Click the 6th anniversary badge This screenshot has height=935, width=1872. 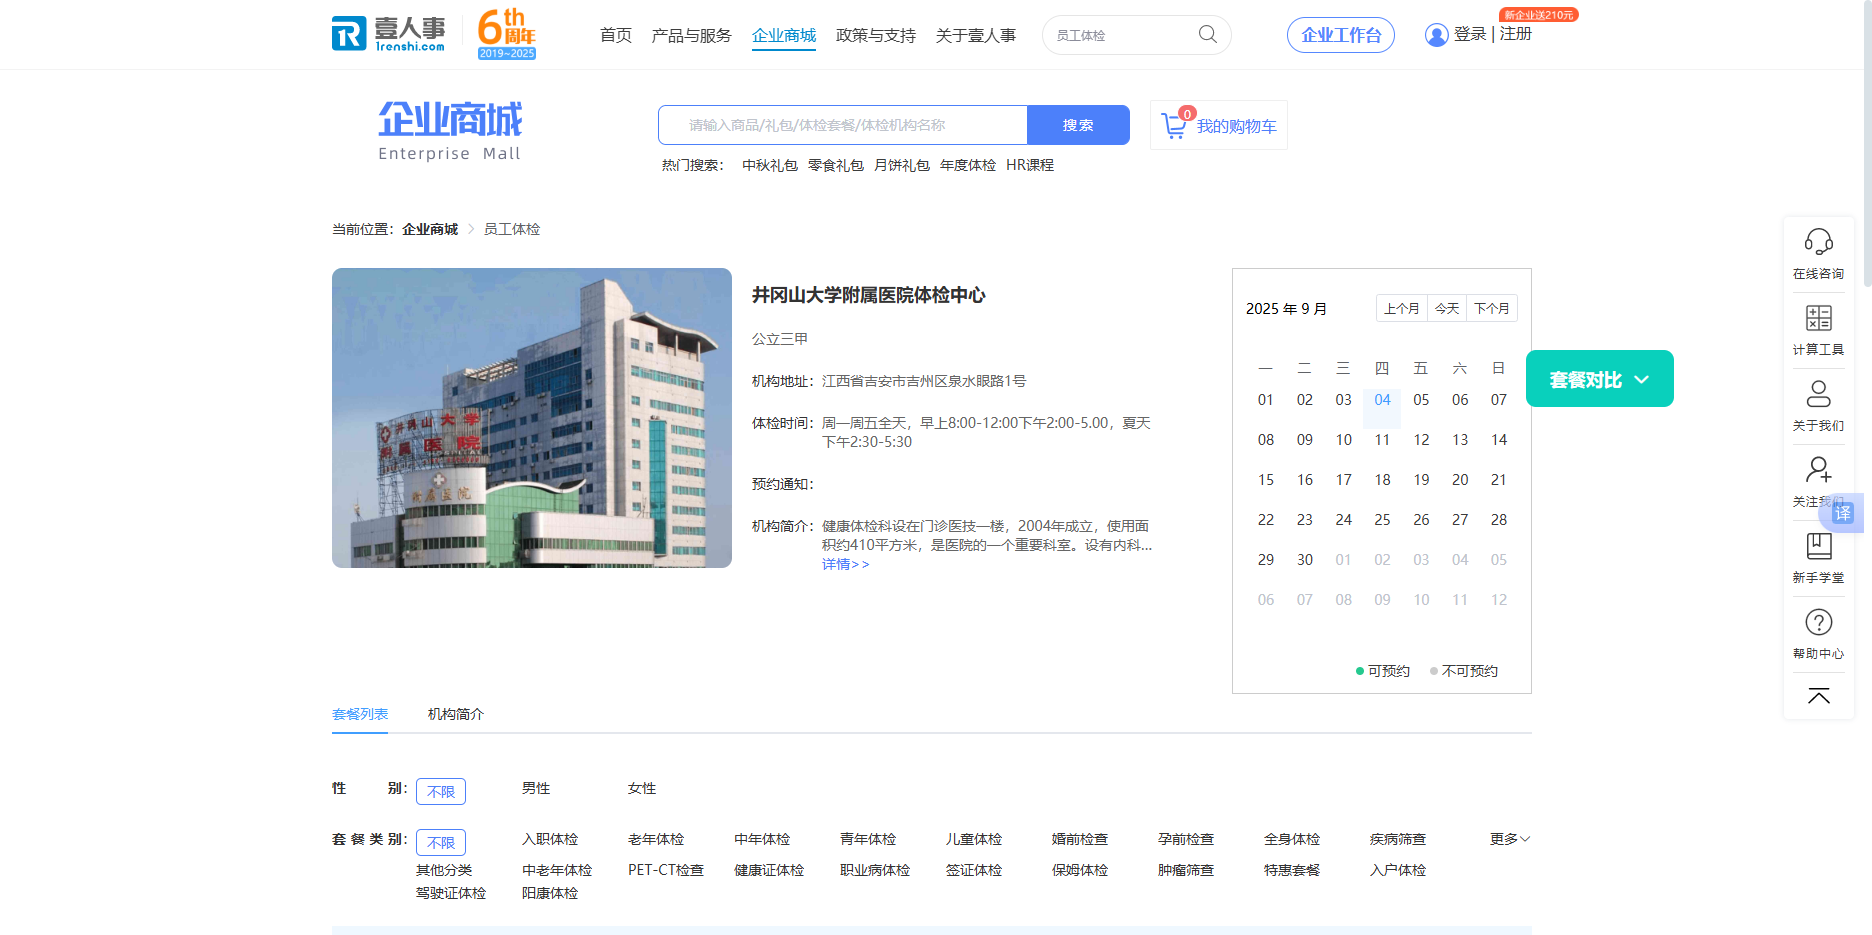(507, 34)
